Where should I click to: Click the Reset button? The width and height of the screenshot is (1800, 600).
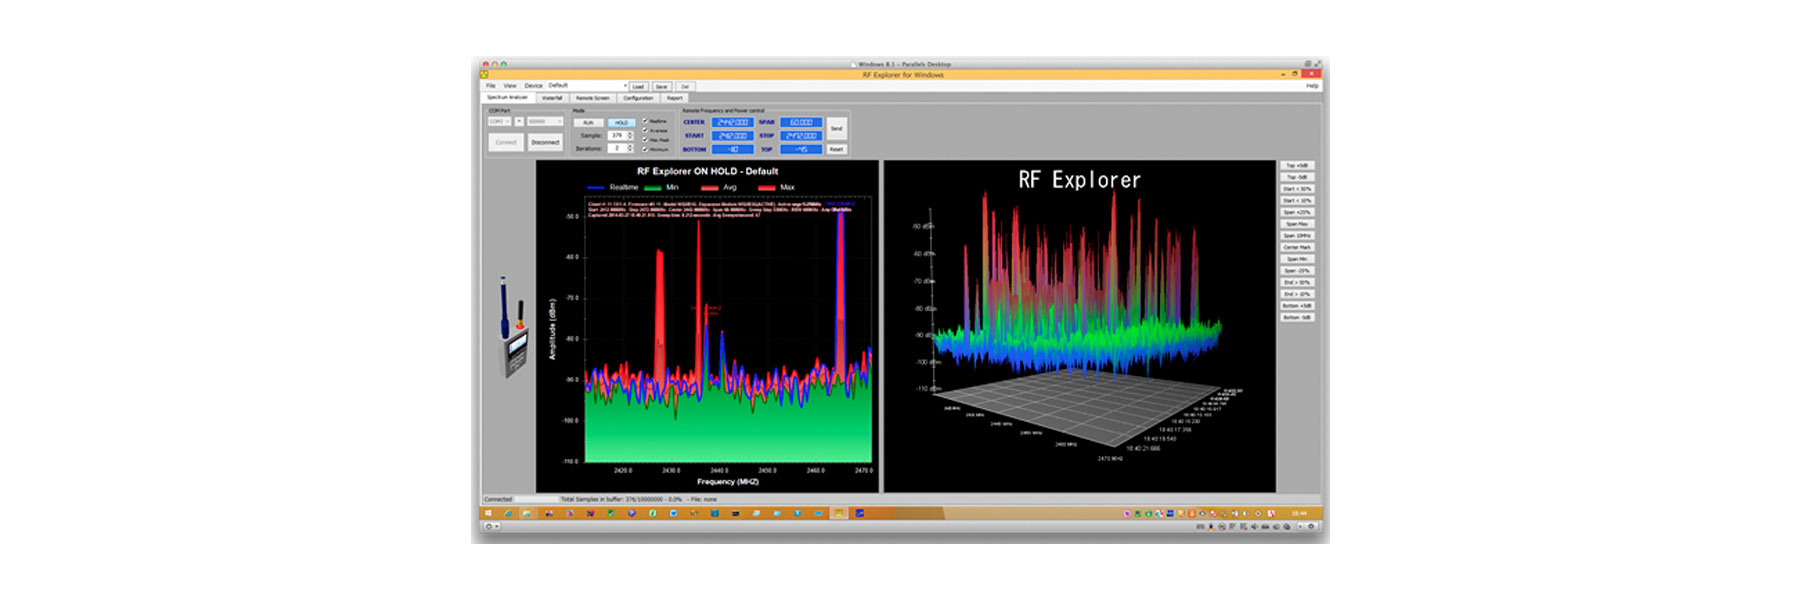coord(836,149)
